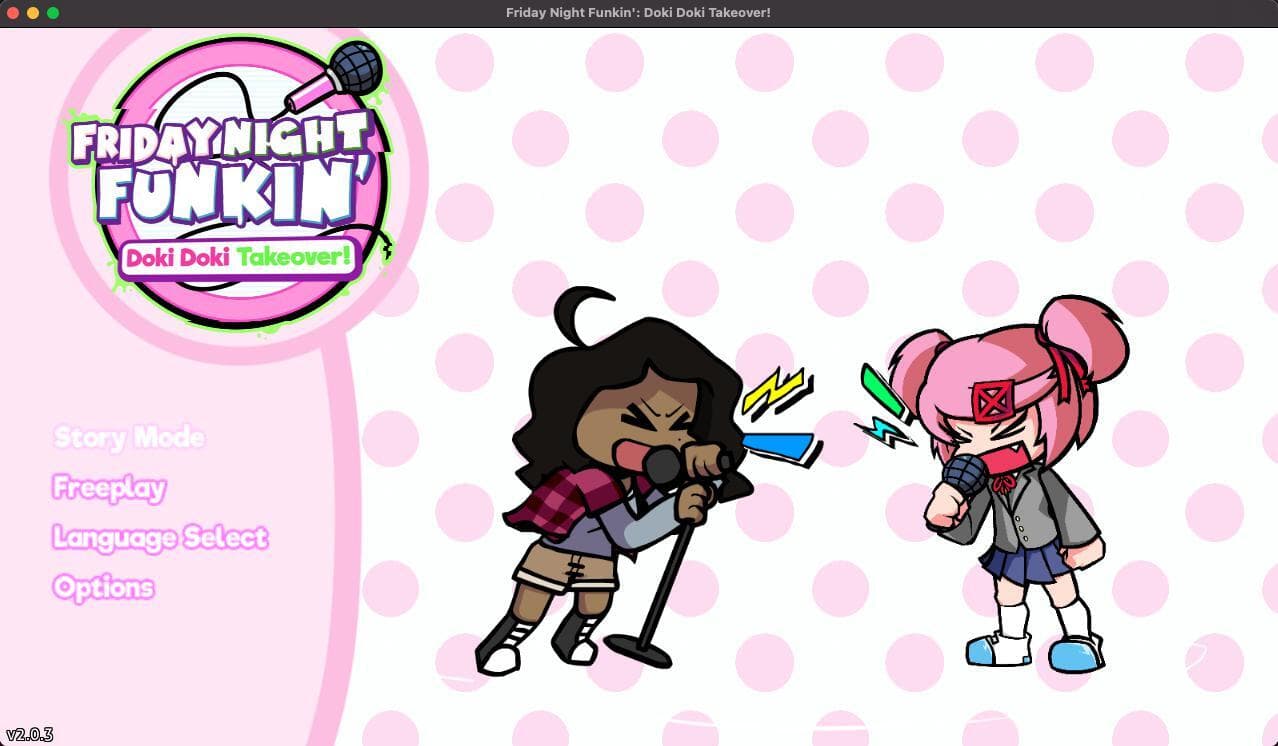1278x746 pixels.
Task: Open the Language Select menu entry
Action: click(160, 538)
